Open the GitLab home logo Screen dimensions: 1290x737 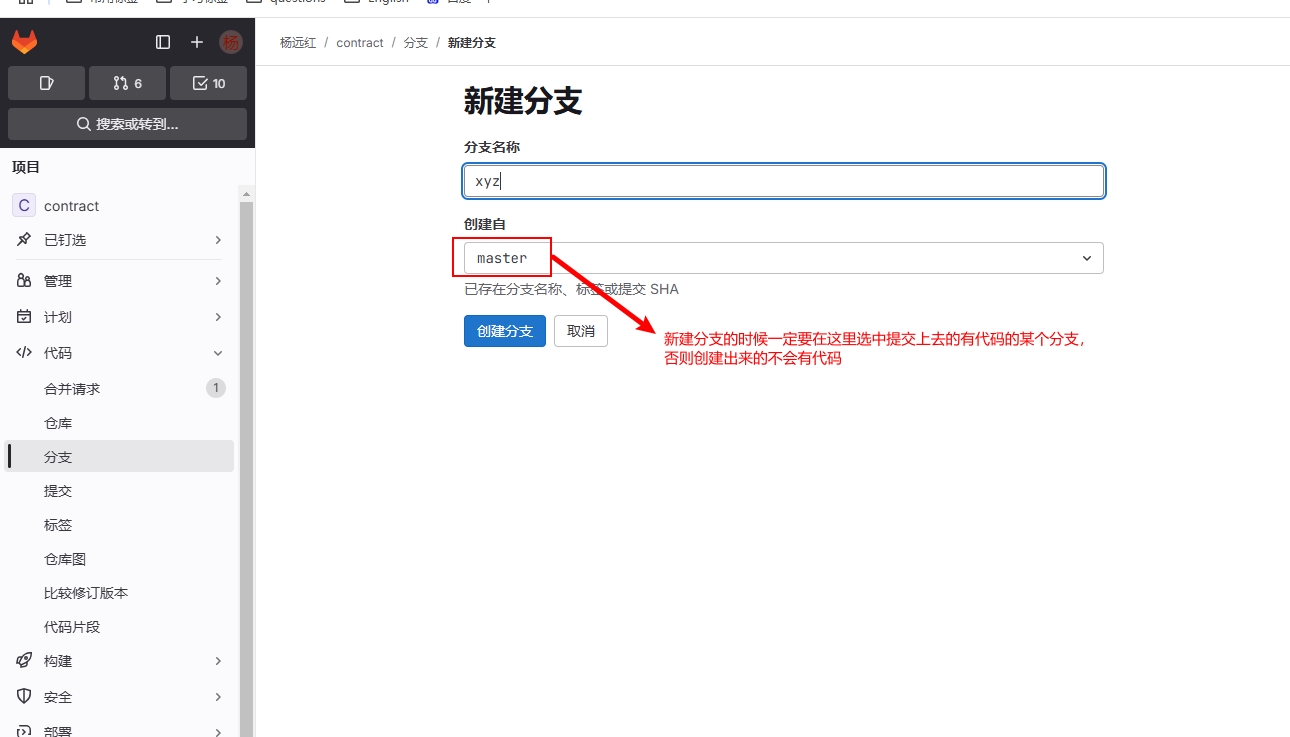pos(24,42)
